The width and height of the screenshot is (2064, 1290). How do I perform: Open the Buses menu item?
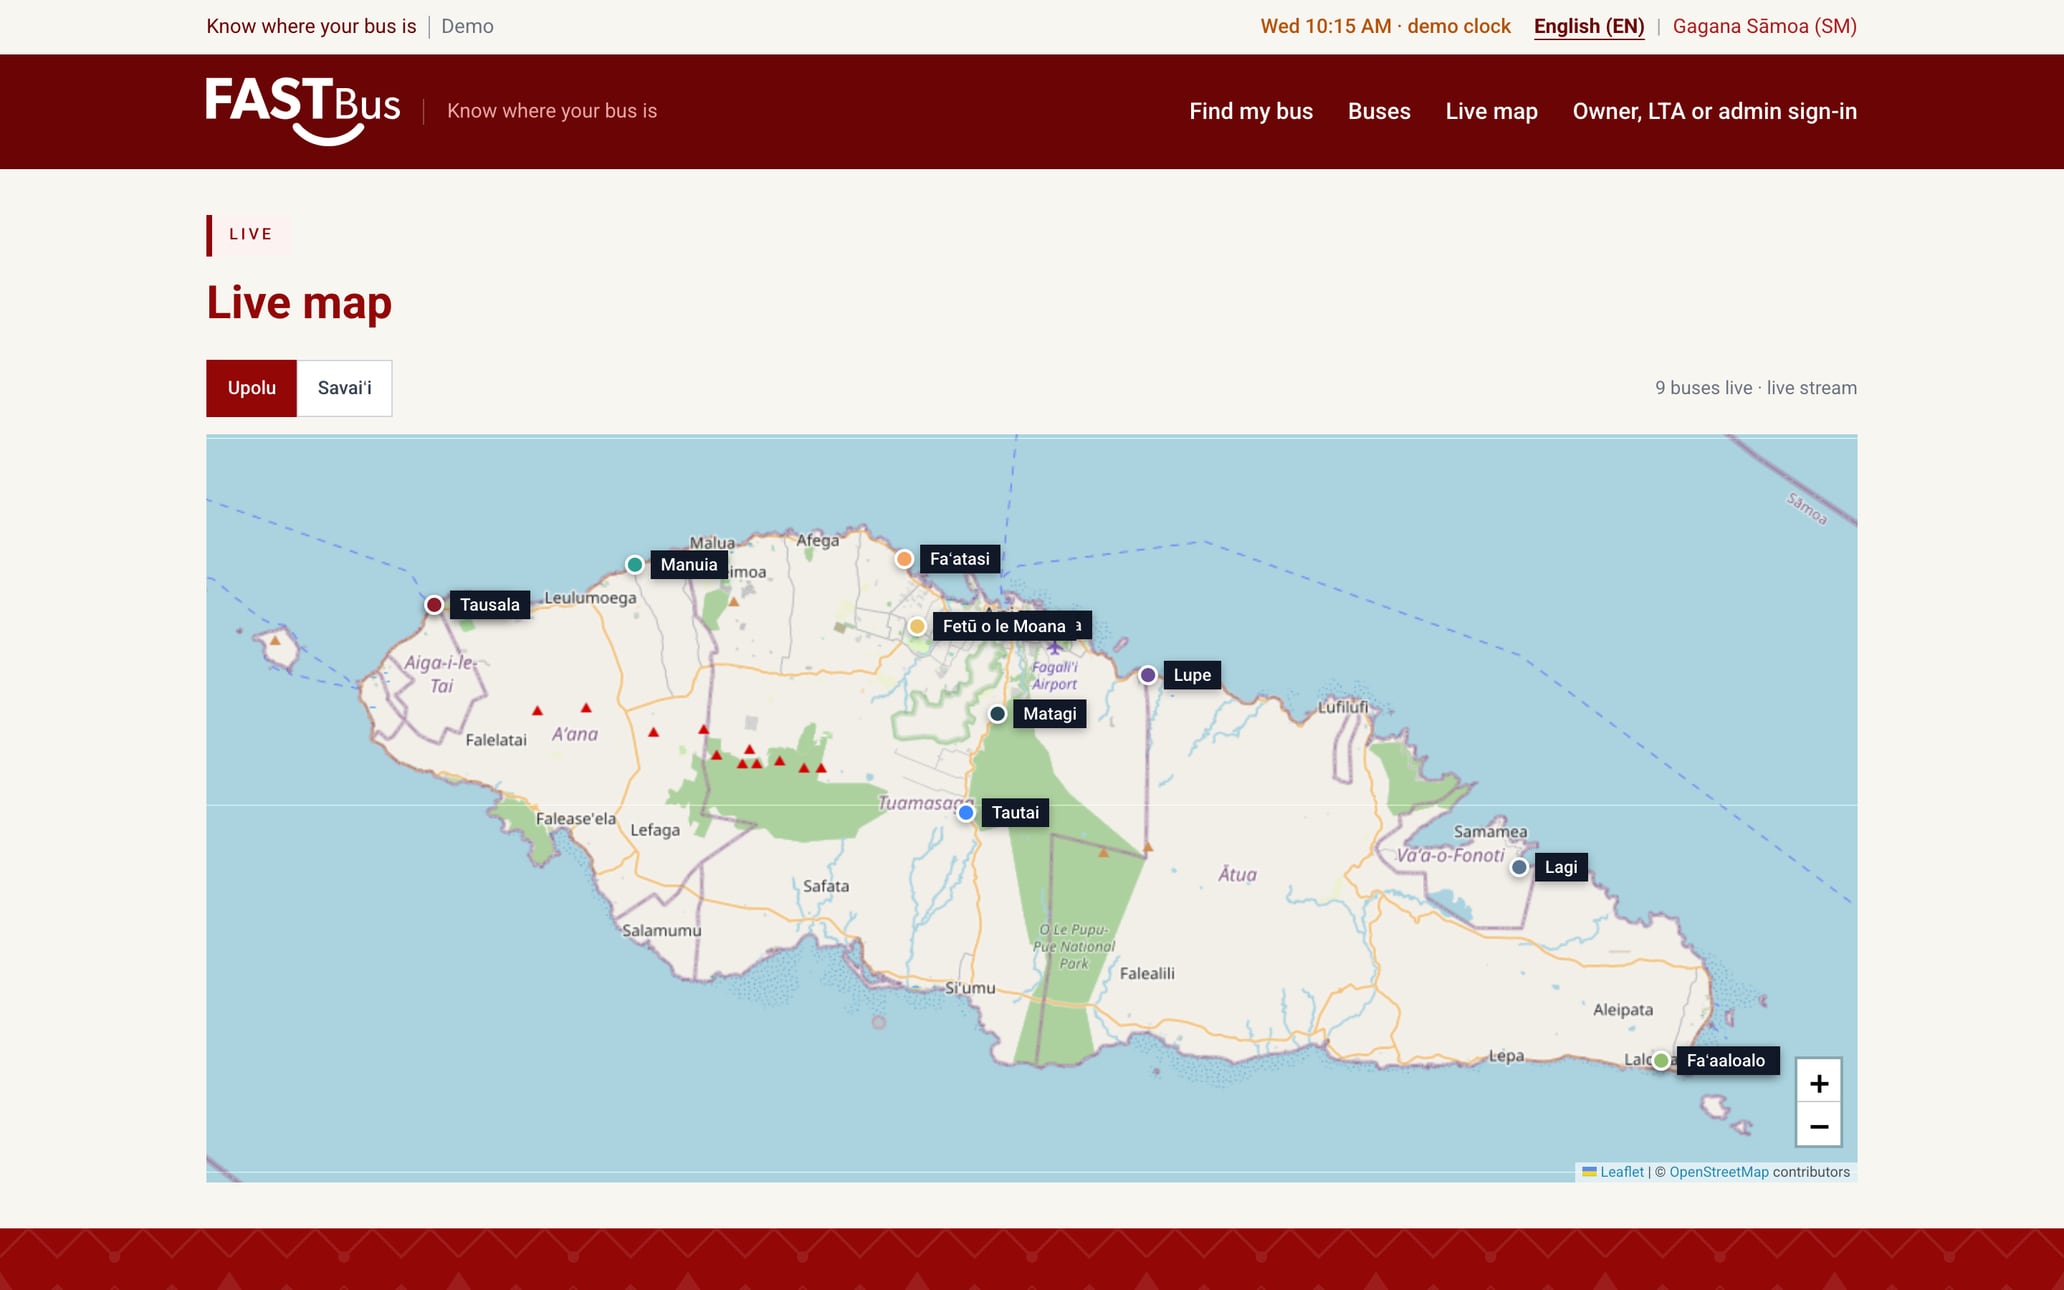[1379, 111]
